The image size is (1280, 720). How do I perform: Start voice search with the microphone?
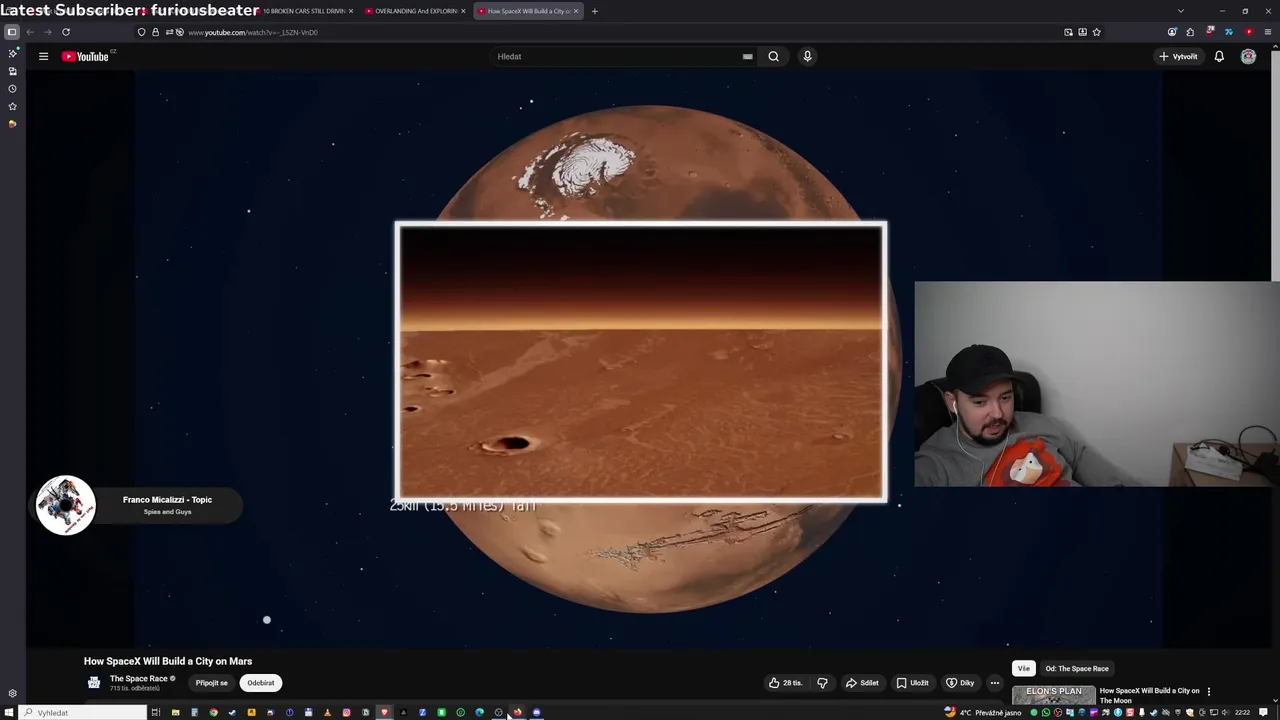807,56
